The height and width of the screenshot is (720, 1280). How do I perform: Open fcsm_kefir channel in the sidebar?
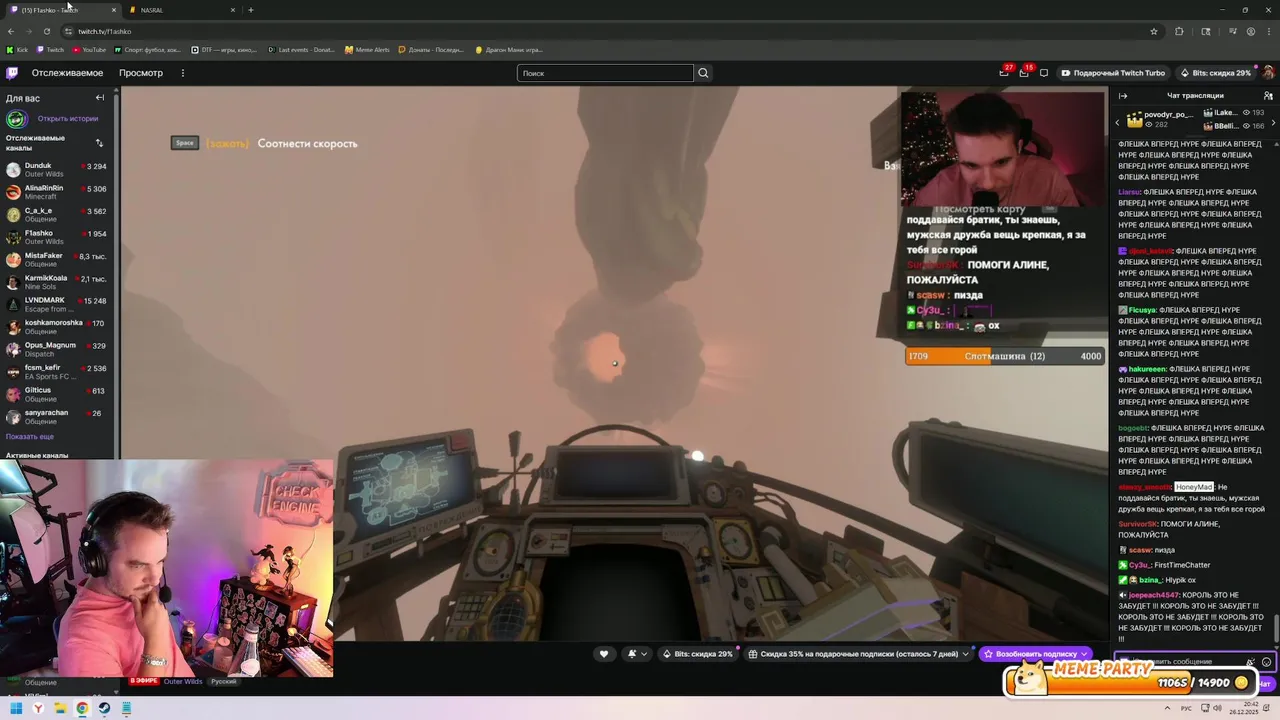[58, 372]
